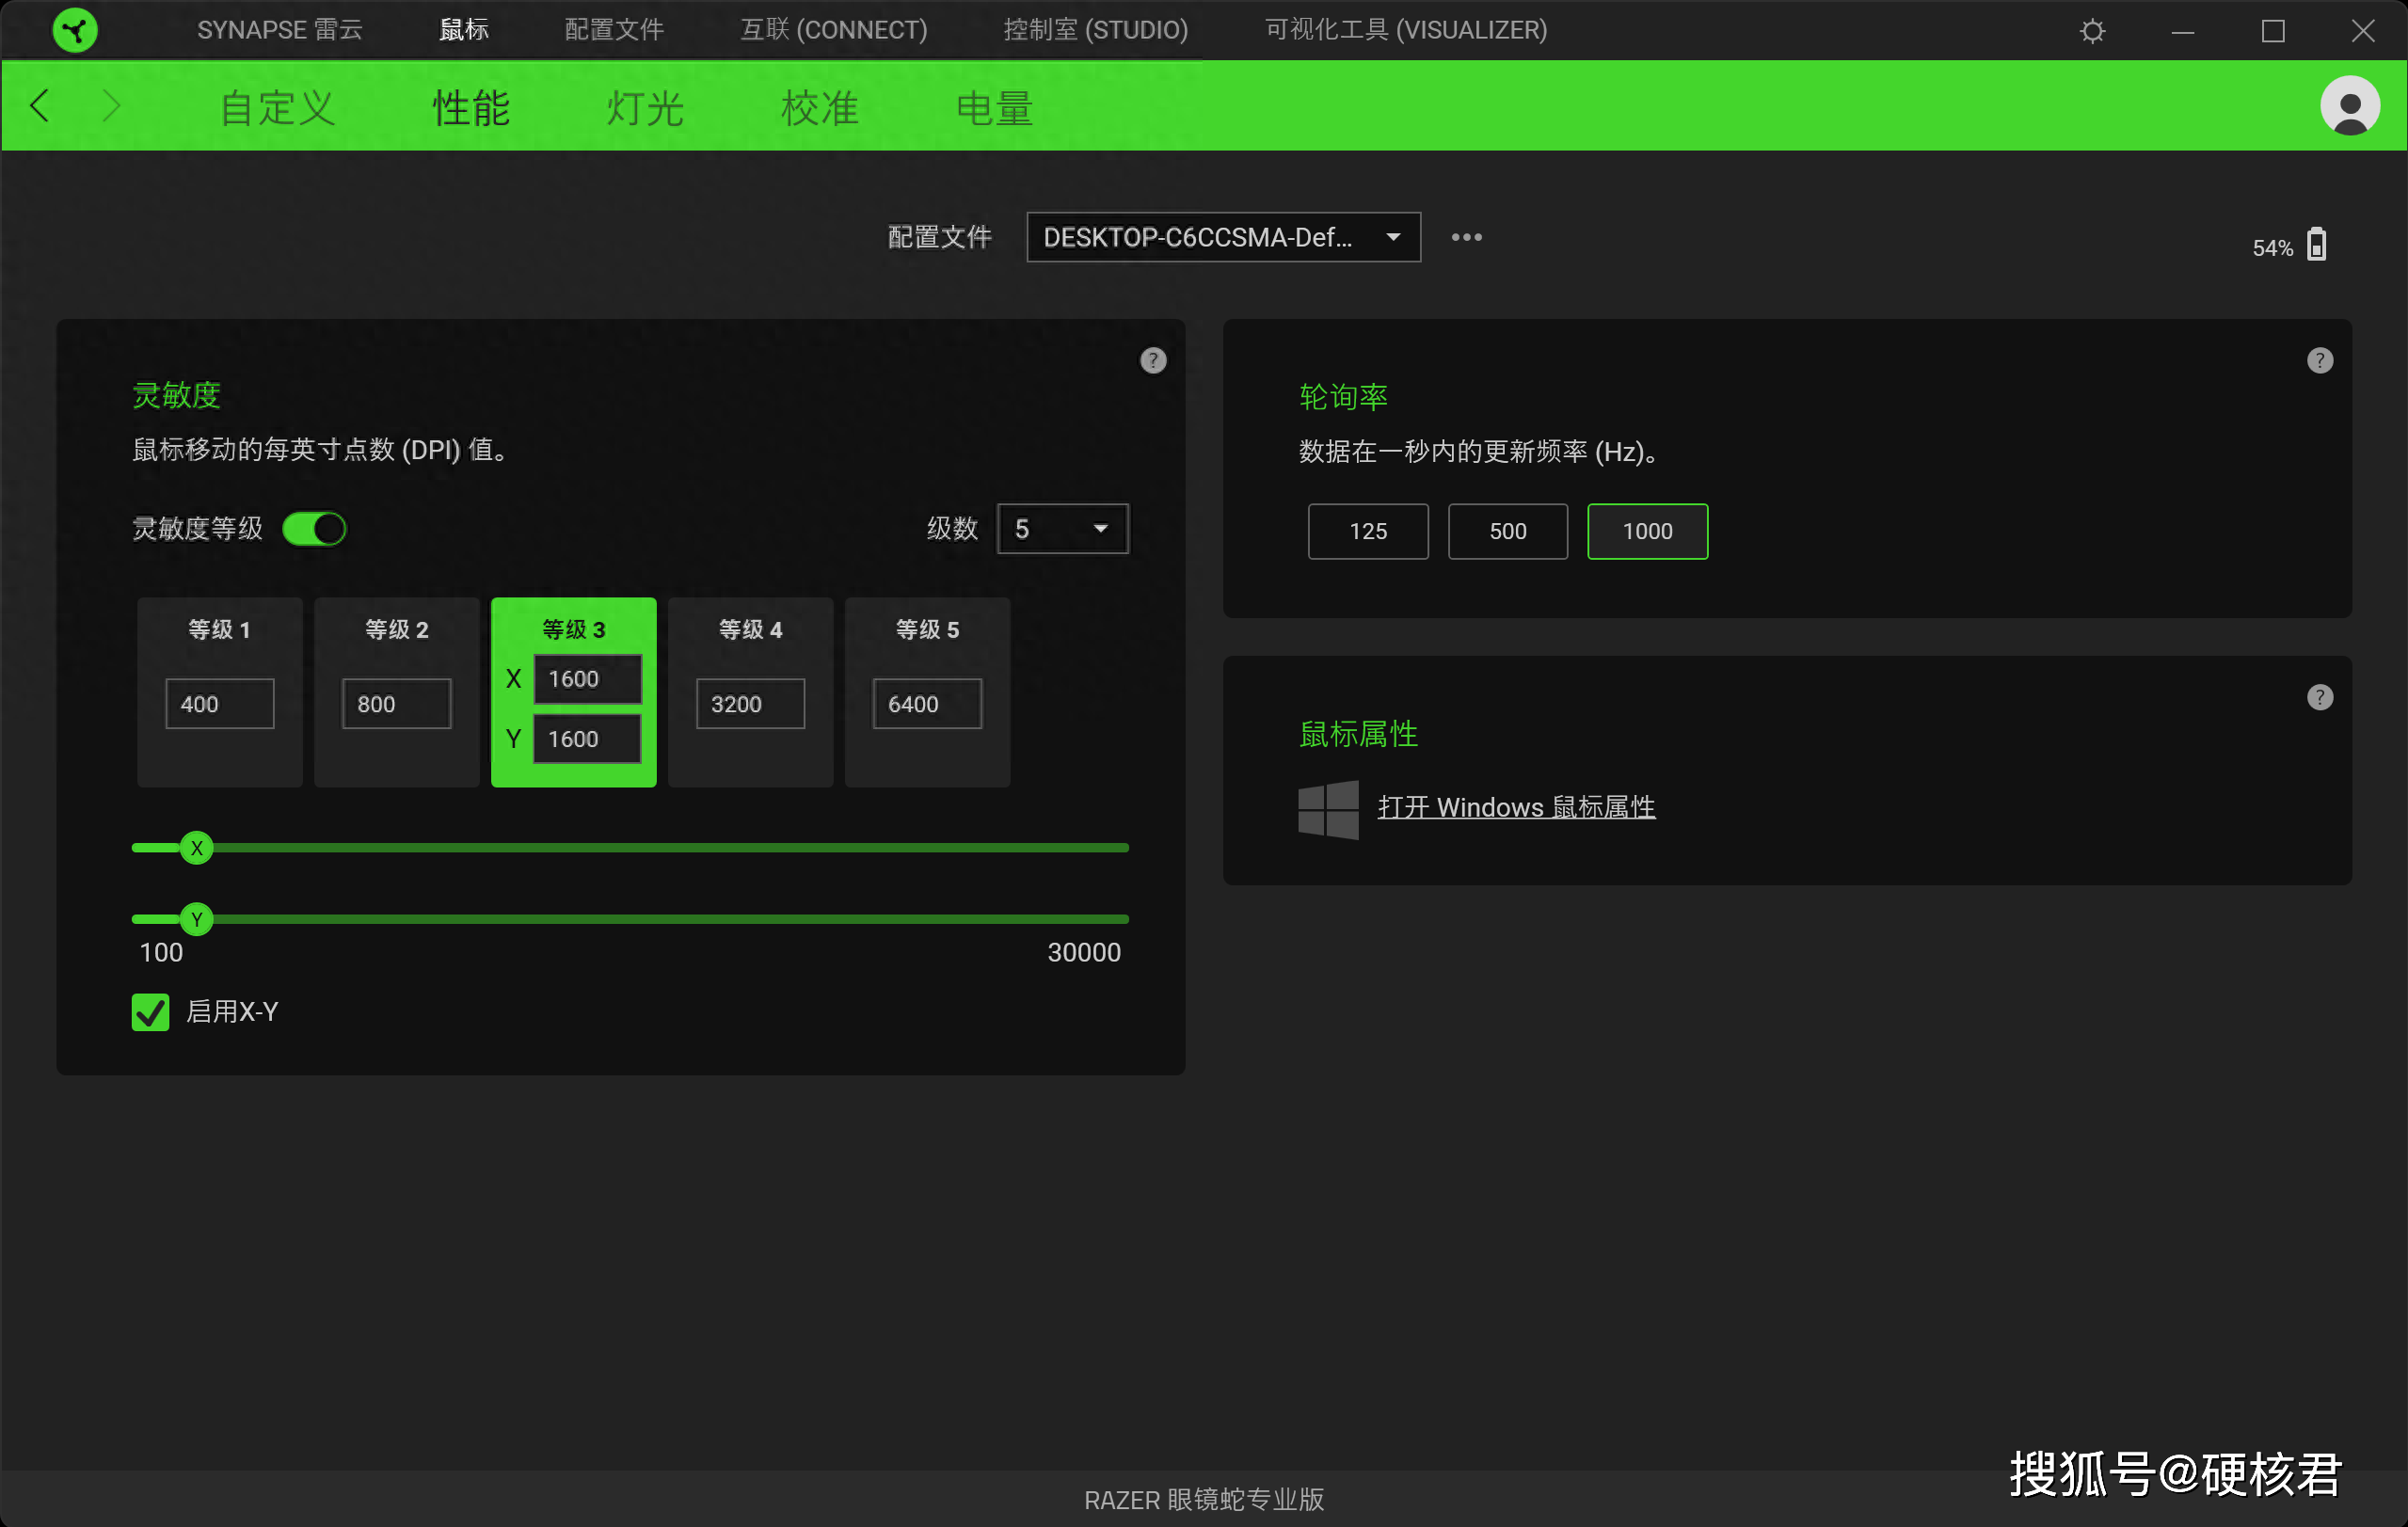2408x1527 pixels.
Task: Go back with the left arrow
Action: (x=40, y=106)
